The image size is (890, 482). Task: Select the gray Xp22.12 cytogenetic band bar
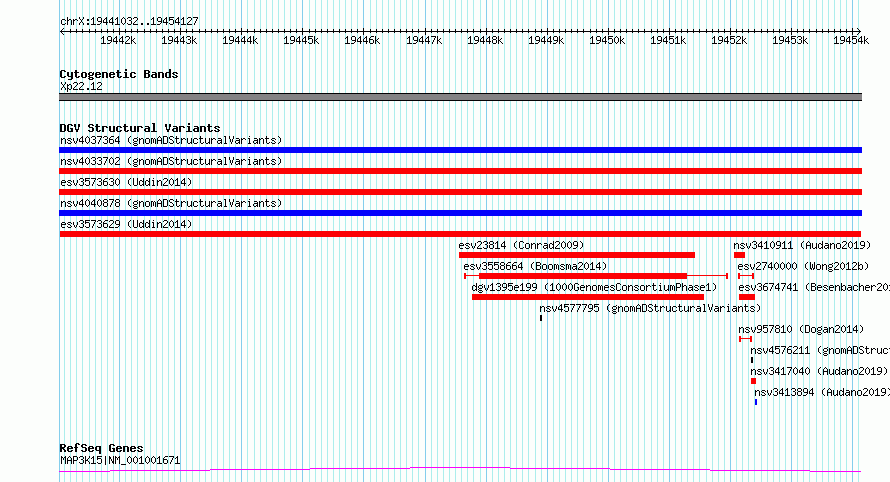[x=460, y=97]
